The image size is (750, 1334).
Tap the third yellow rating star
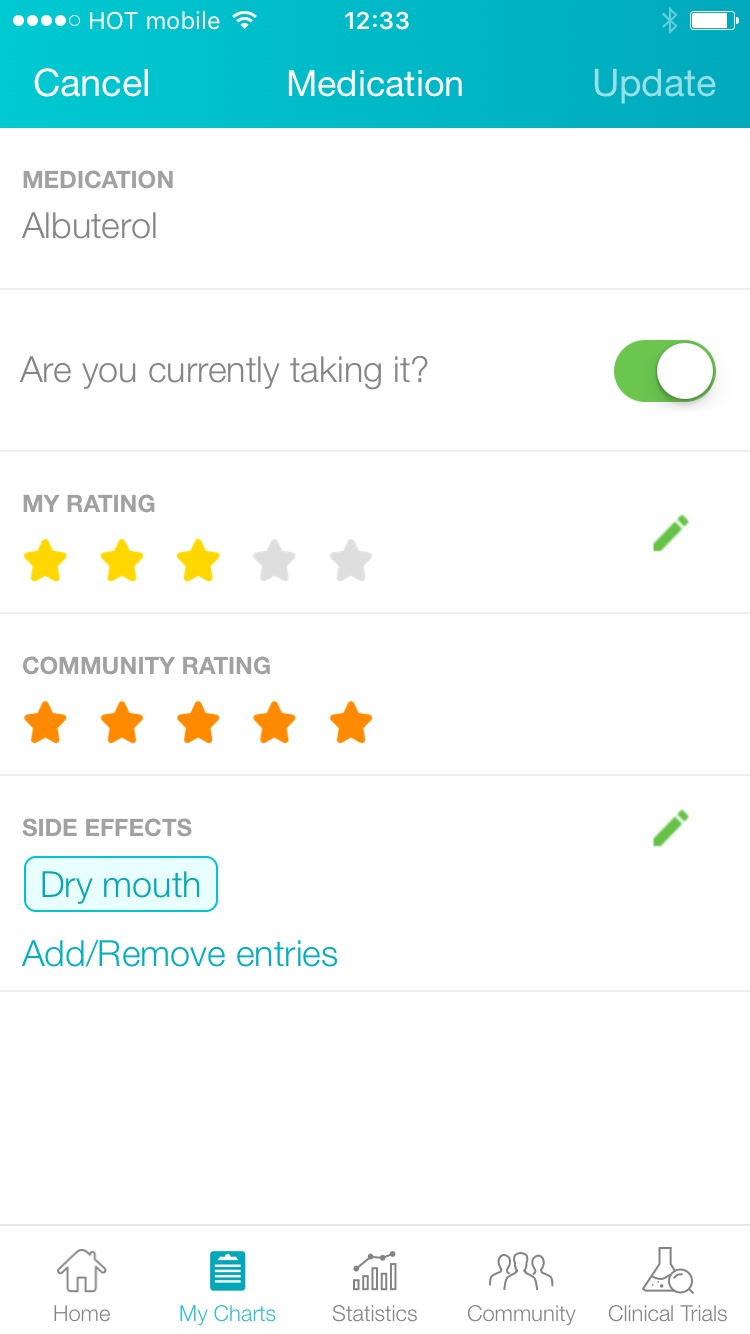click(198, 561)
